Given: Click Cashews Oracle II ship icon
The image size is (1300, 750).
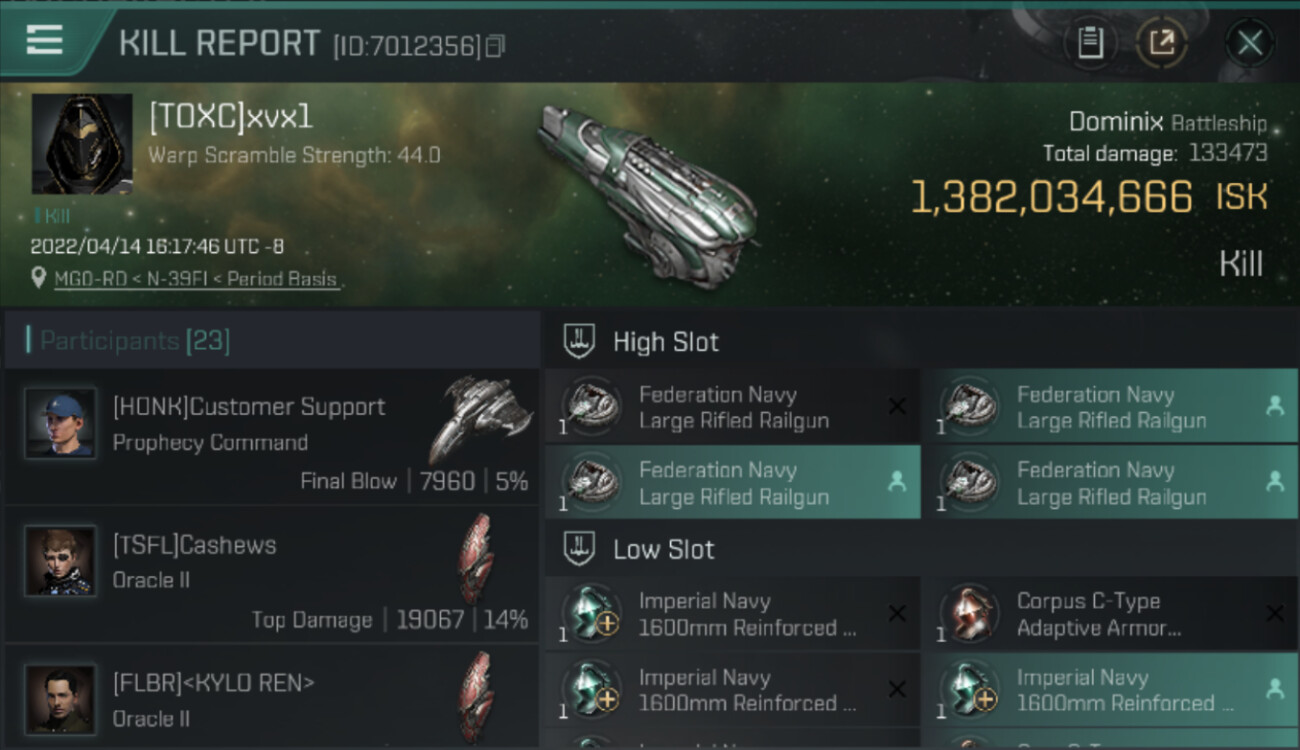Looking at the screenshot, I should 477,558.
